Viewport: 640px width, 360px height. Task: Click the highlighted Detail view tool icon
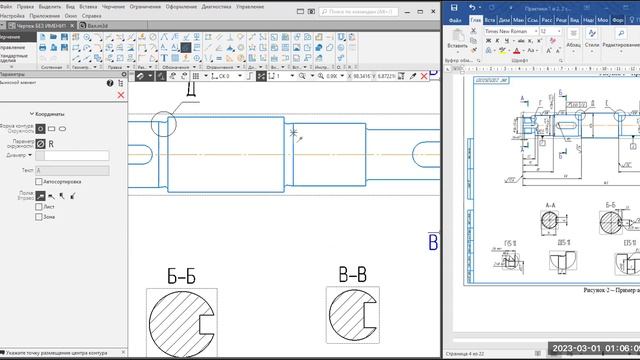tap(186, 48)
